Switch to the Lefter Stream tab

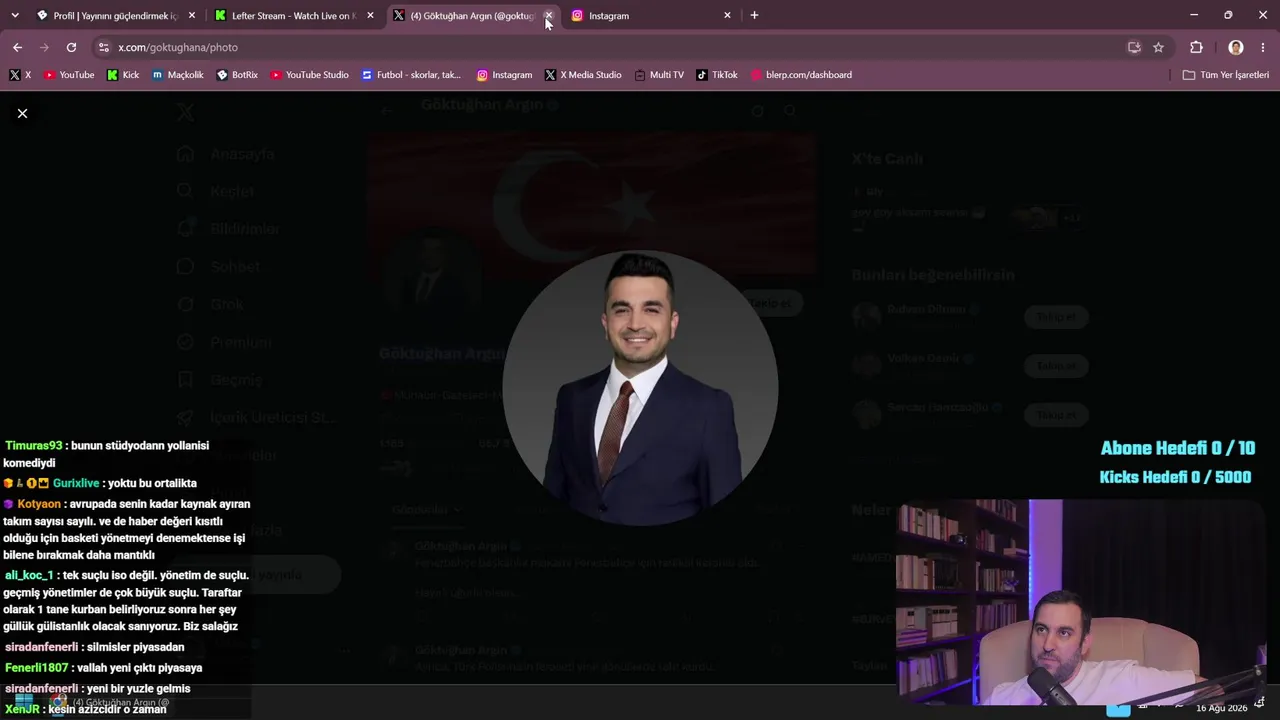tap(294, 15)
